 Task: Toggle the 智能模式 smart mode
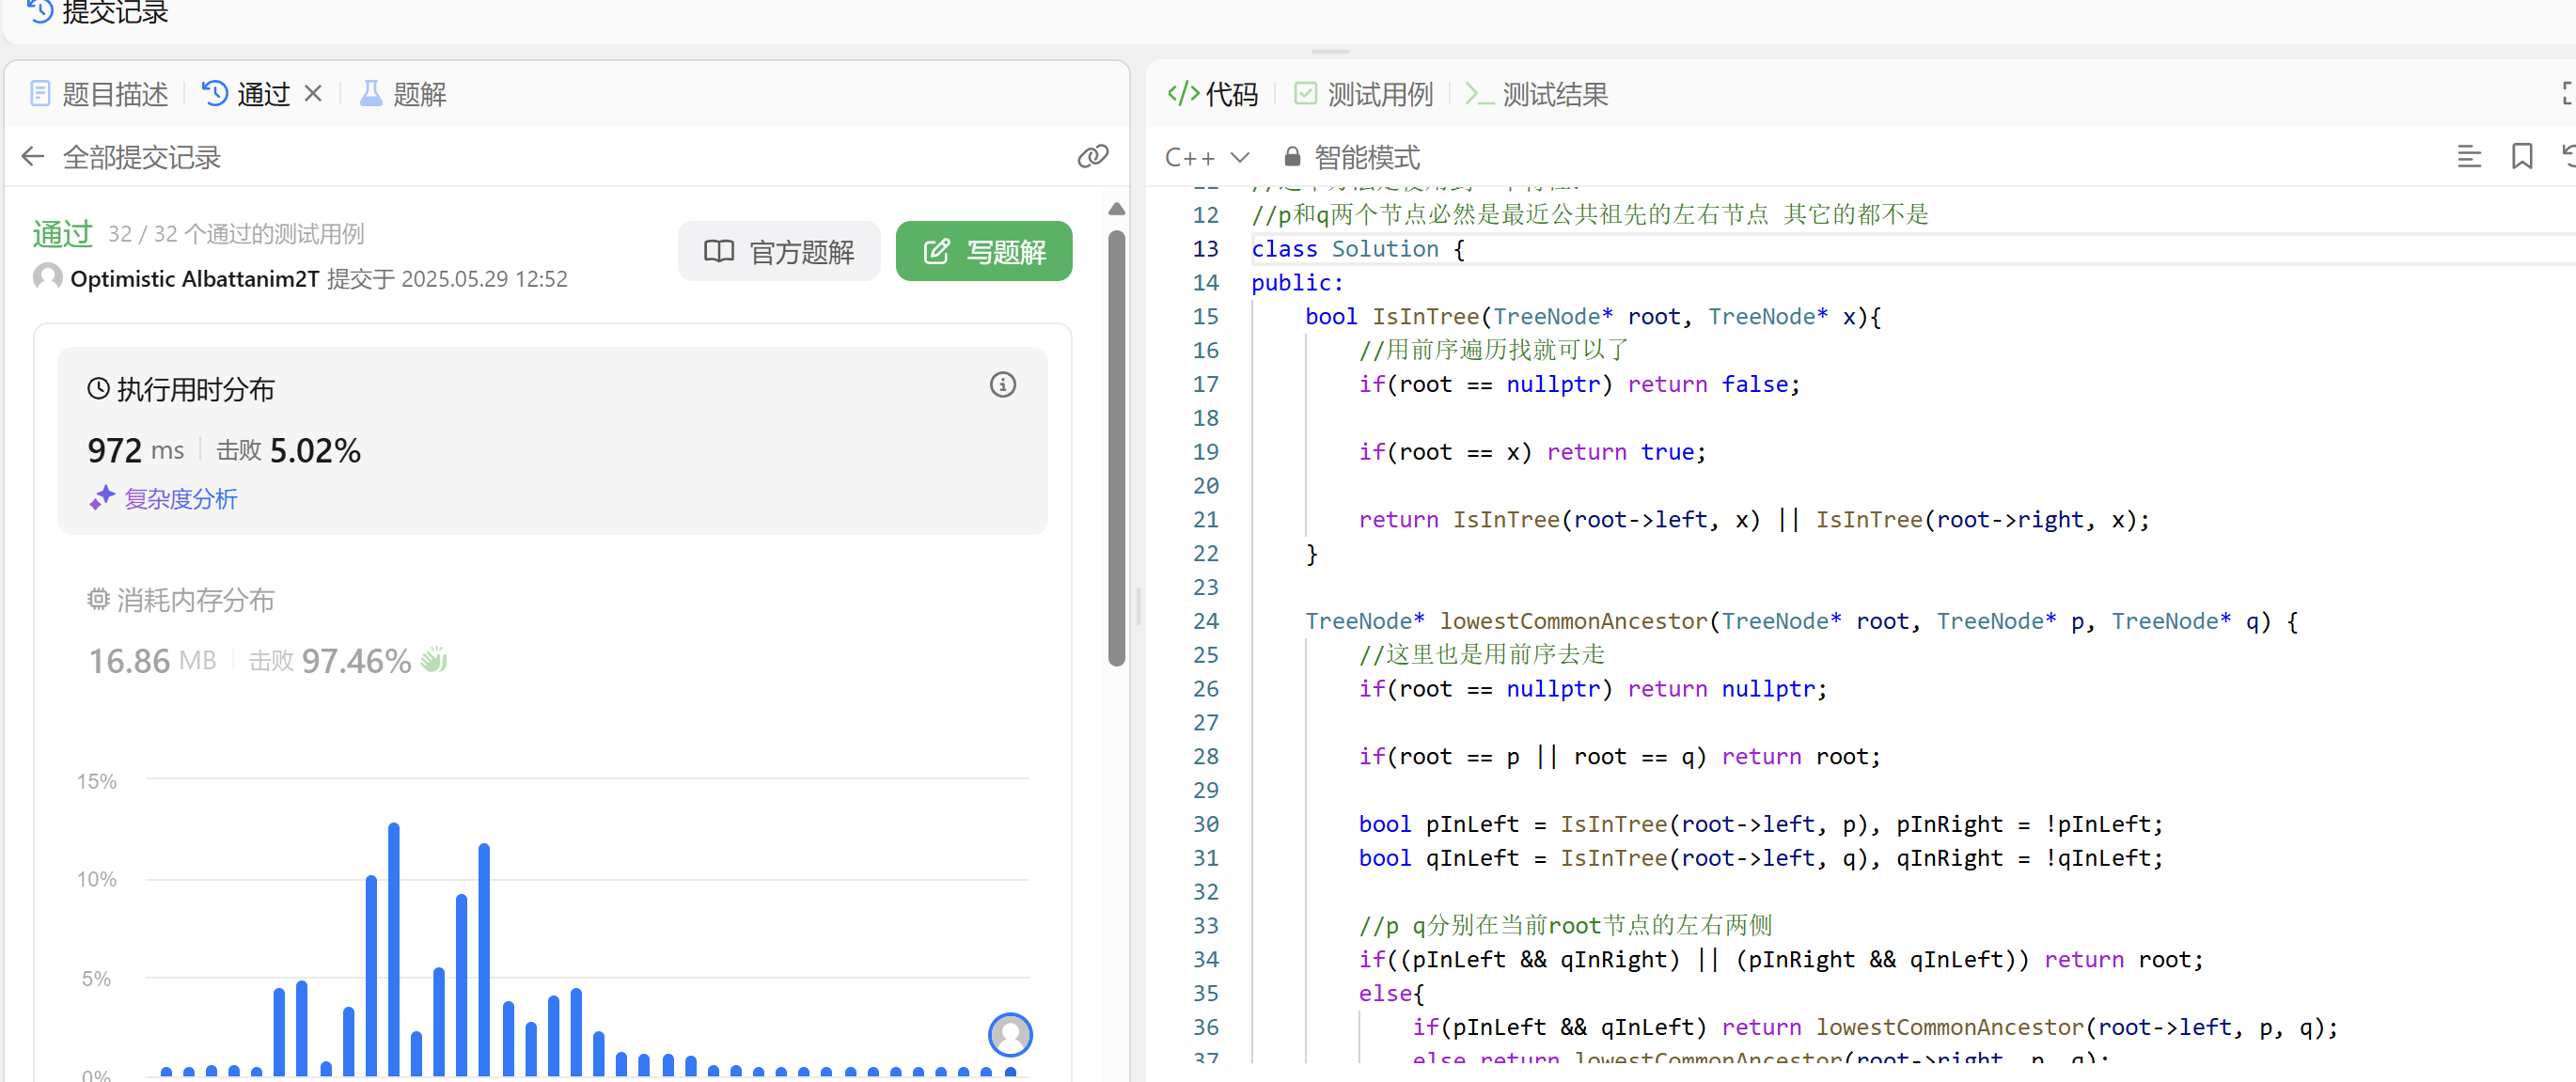[x=1365, y=157]
